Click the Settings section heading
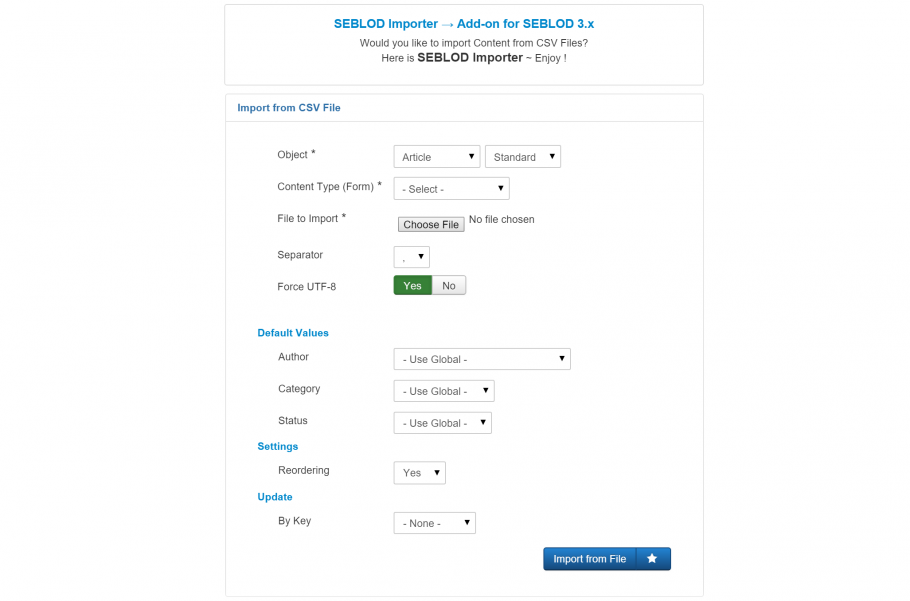910x601 pixels. [278, 447]
